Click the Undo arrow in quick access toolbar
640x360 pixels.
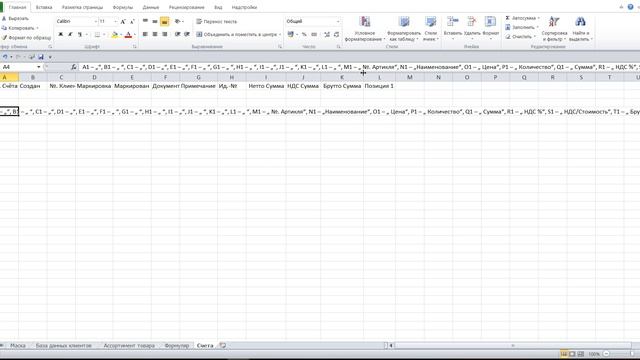point(5,57)
